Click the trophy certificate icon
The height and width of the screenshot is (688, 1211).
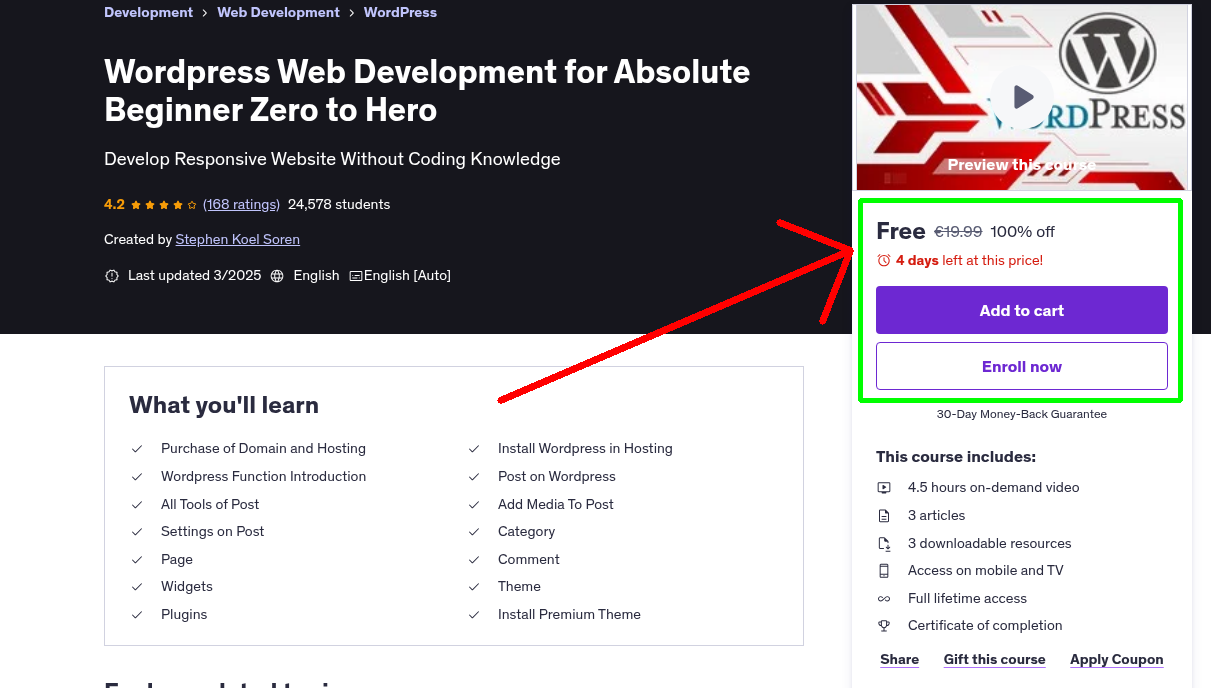click(x=884, y=626)
